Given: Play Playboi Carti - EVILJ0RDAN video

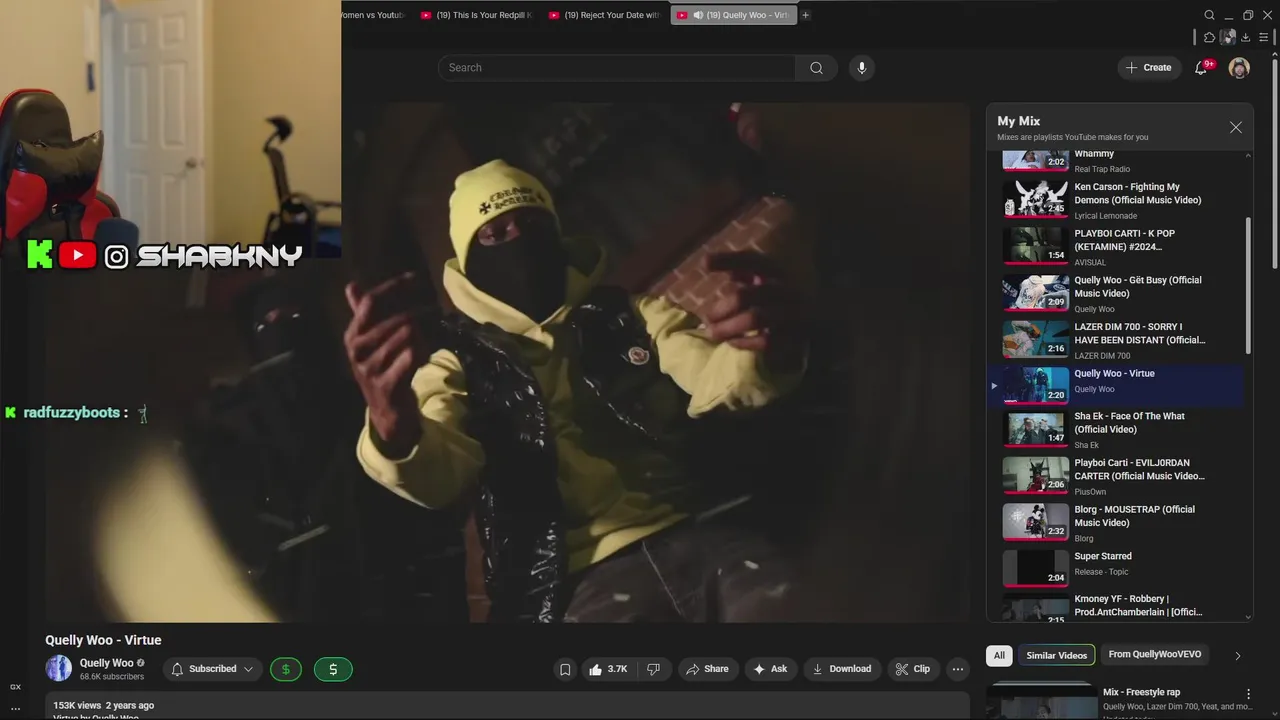Looking at the screenshot, I should point(1121,477).
